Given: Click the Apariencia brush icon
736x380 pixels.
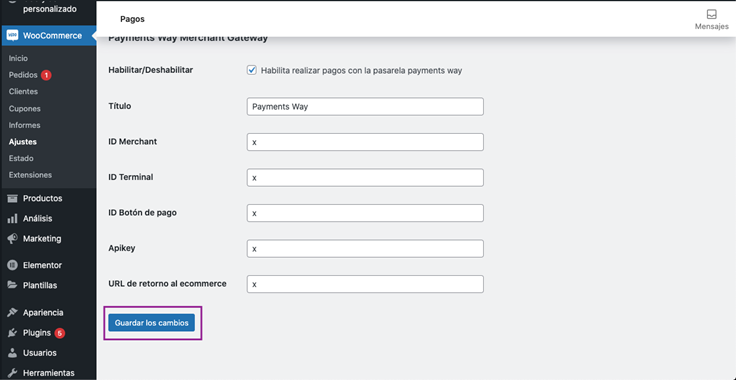Looking at the screenshot, I should click(x=13, y=312).
